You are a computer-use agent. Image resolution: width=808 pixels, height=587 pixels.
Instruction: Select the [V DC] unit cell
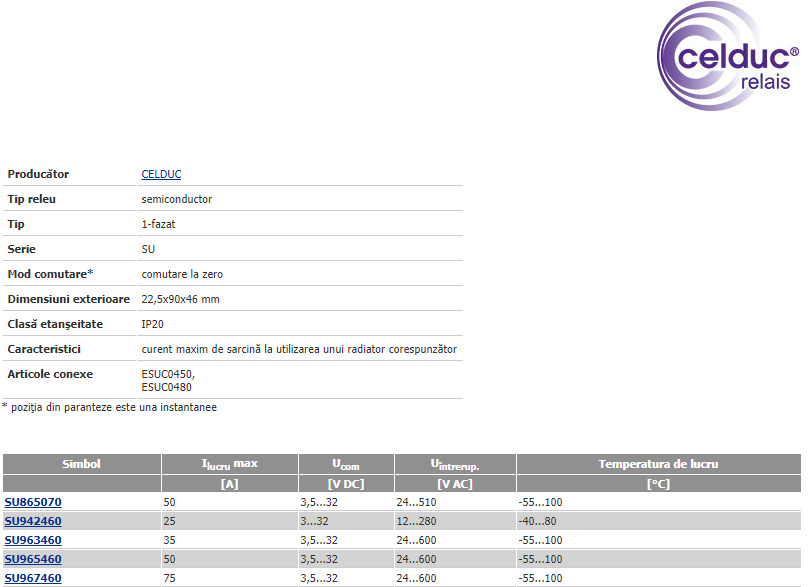(x=346, y=484)
